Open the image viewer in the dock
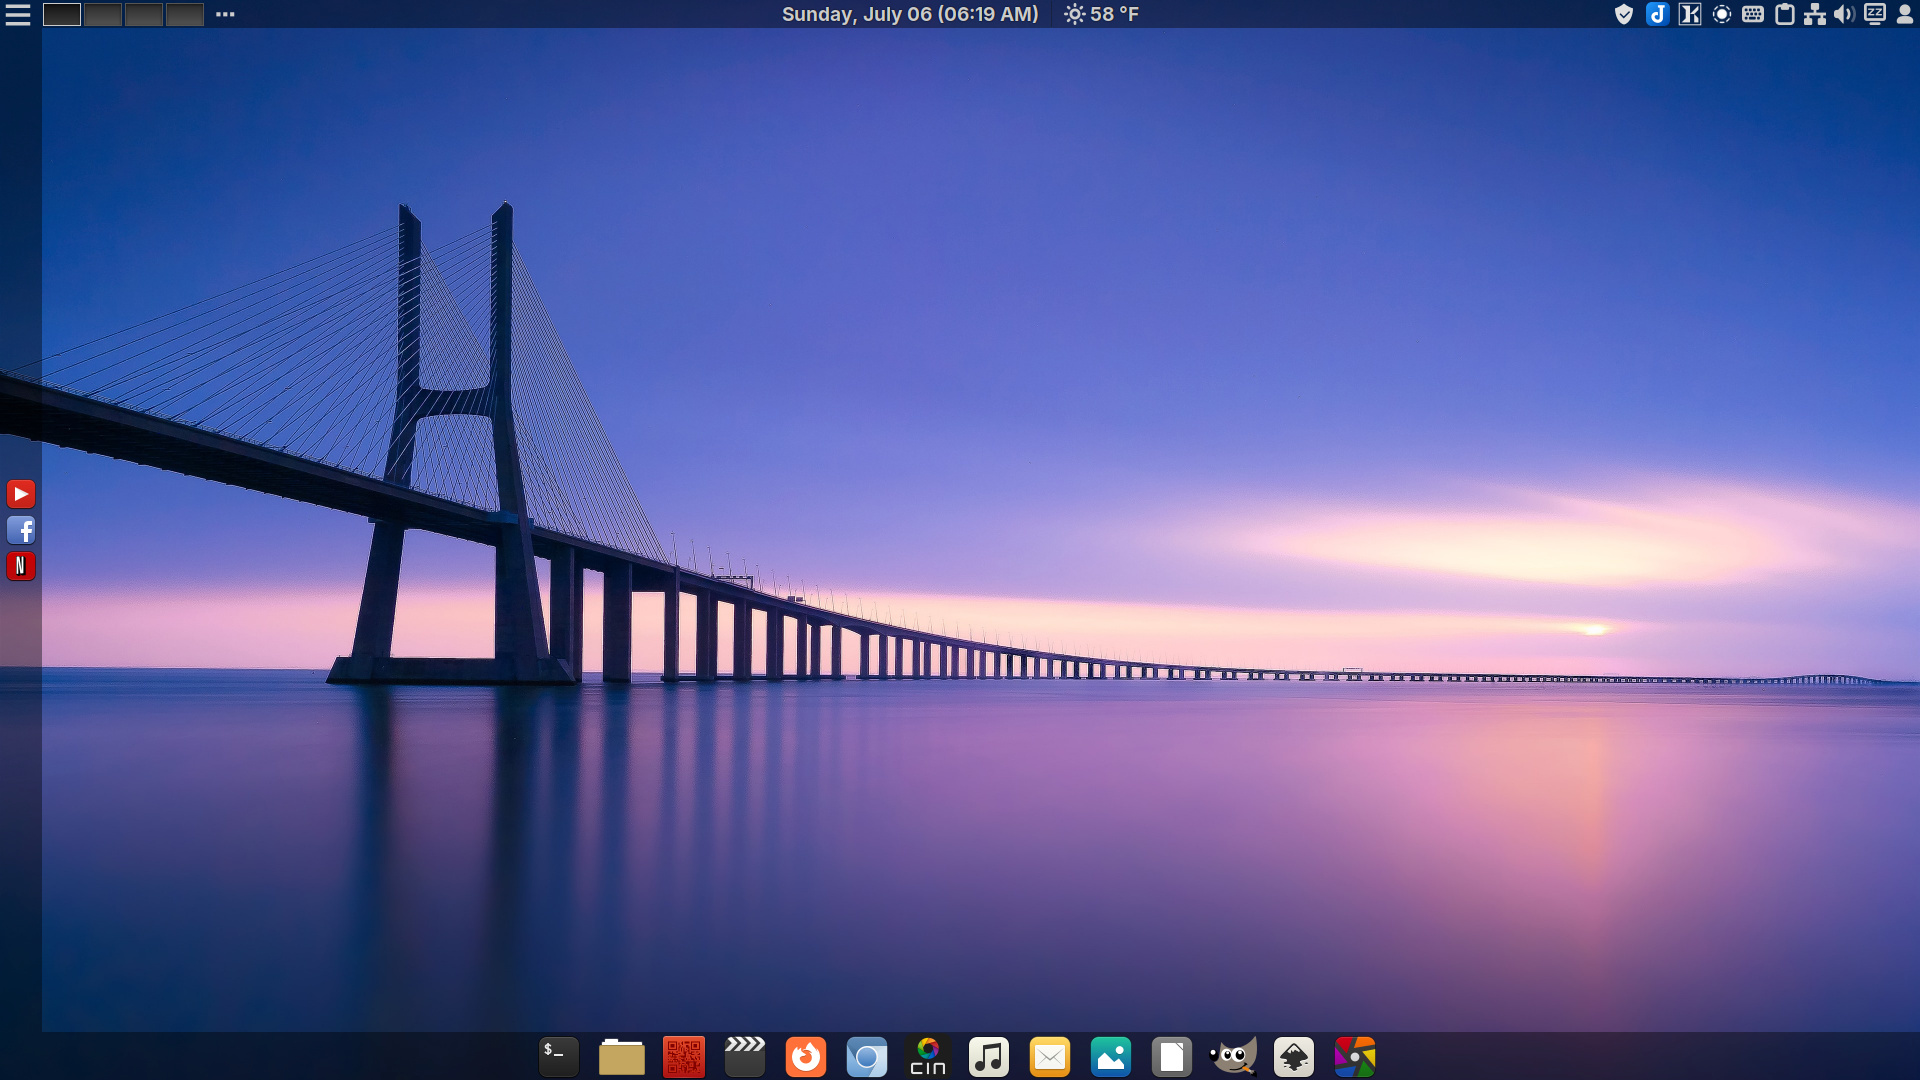1920x1080 pixels. click(1111, 1057)
